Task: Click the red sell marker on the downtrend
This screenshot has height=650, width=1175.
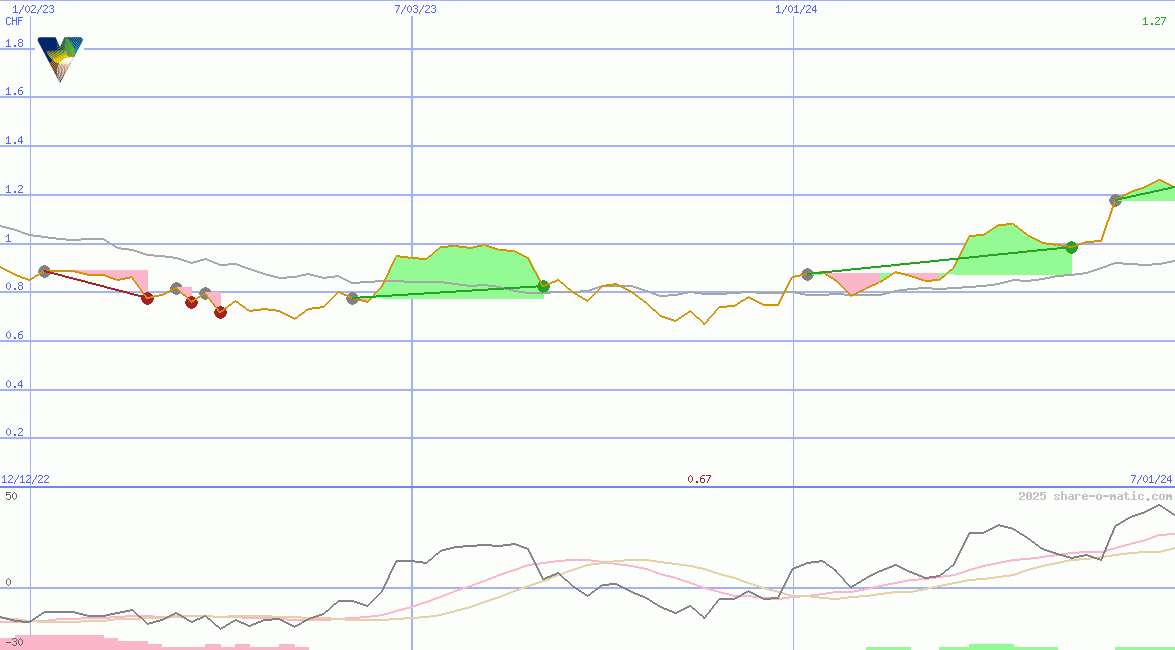Action: coord(147,298)
